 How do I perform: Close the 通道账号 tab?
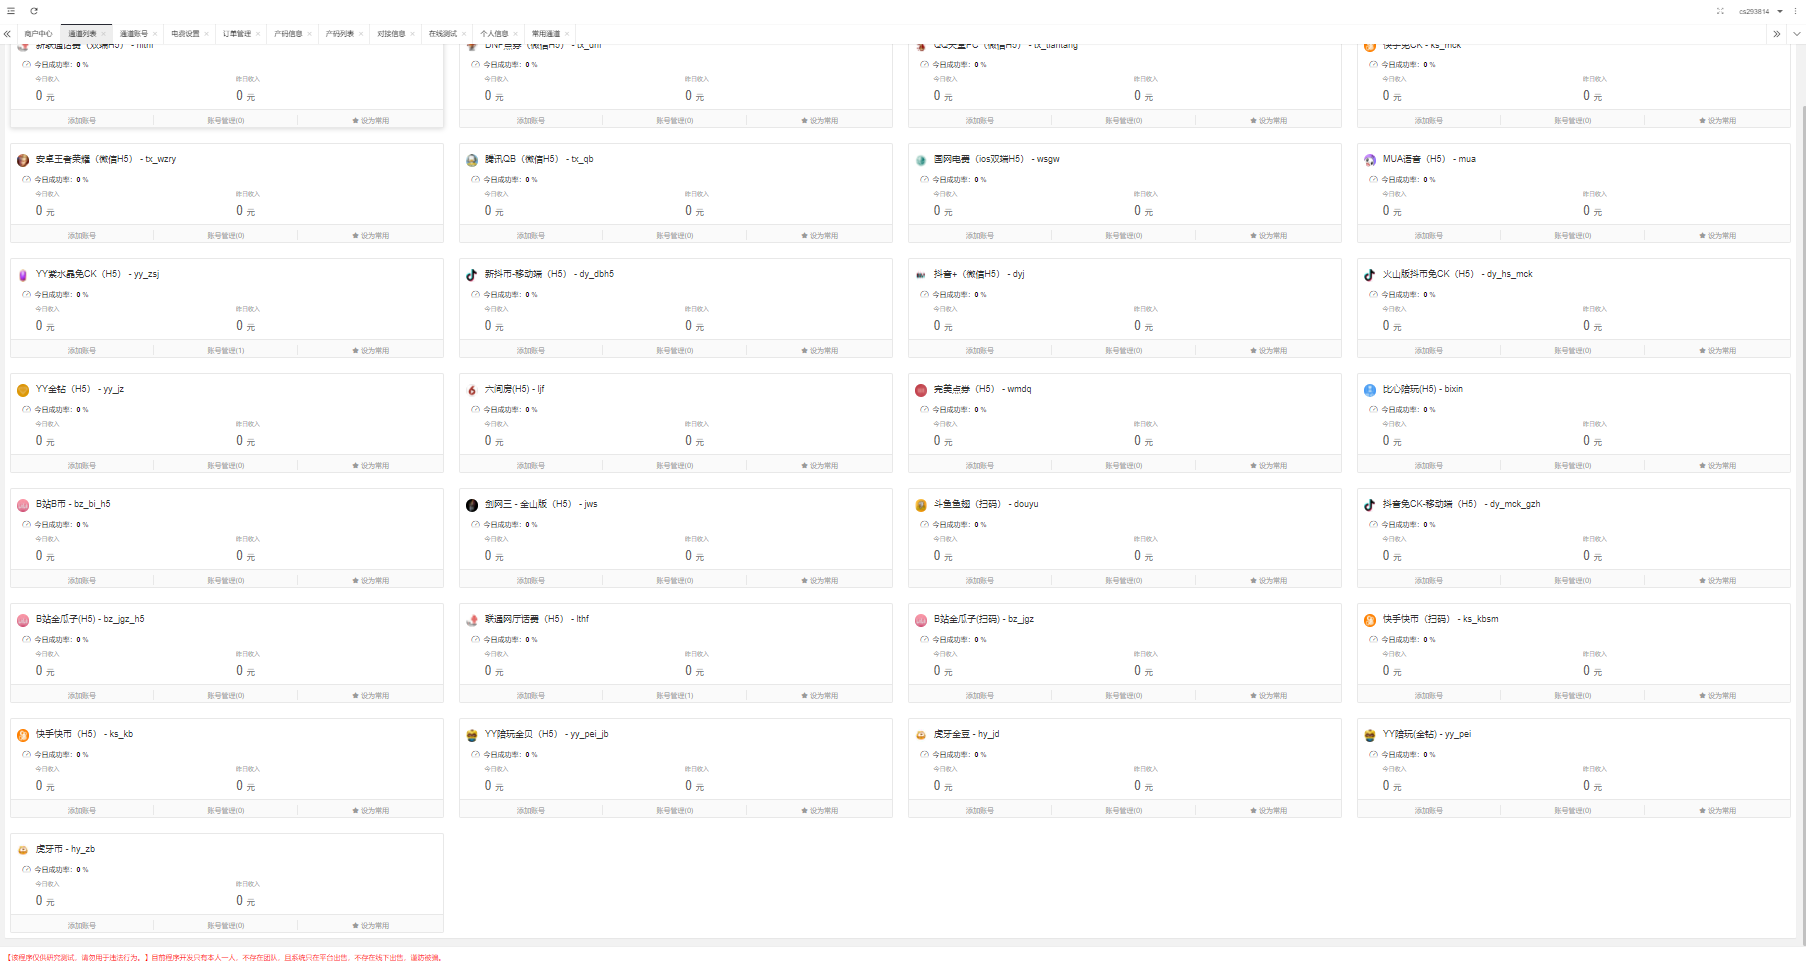point(155,34)
